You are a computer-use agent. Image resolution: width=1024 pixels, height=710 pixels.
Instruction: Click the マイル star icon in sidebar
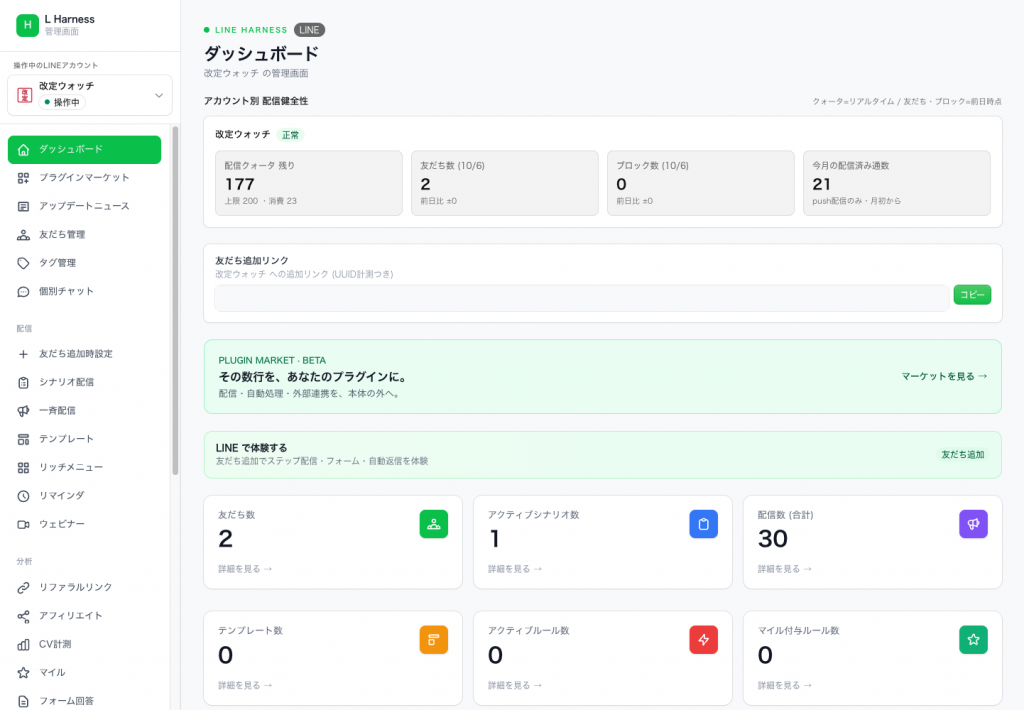click(x=24, y=673)
